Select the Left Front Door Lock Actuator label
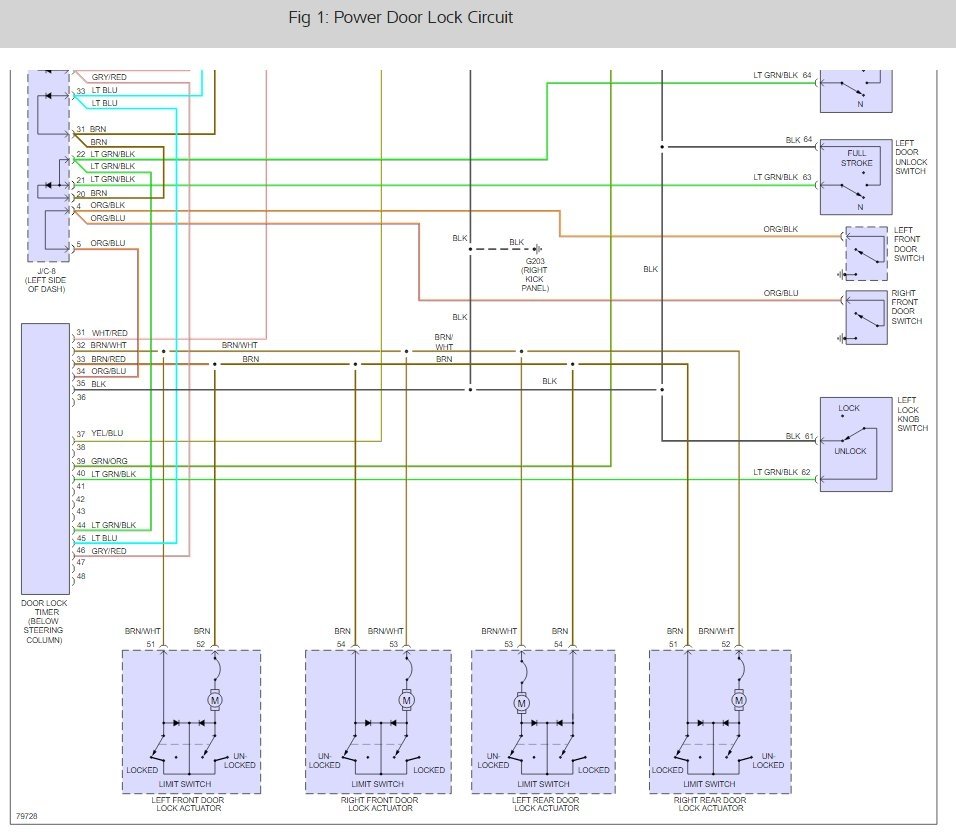956x836 pixels. click(188, 804)
